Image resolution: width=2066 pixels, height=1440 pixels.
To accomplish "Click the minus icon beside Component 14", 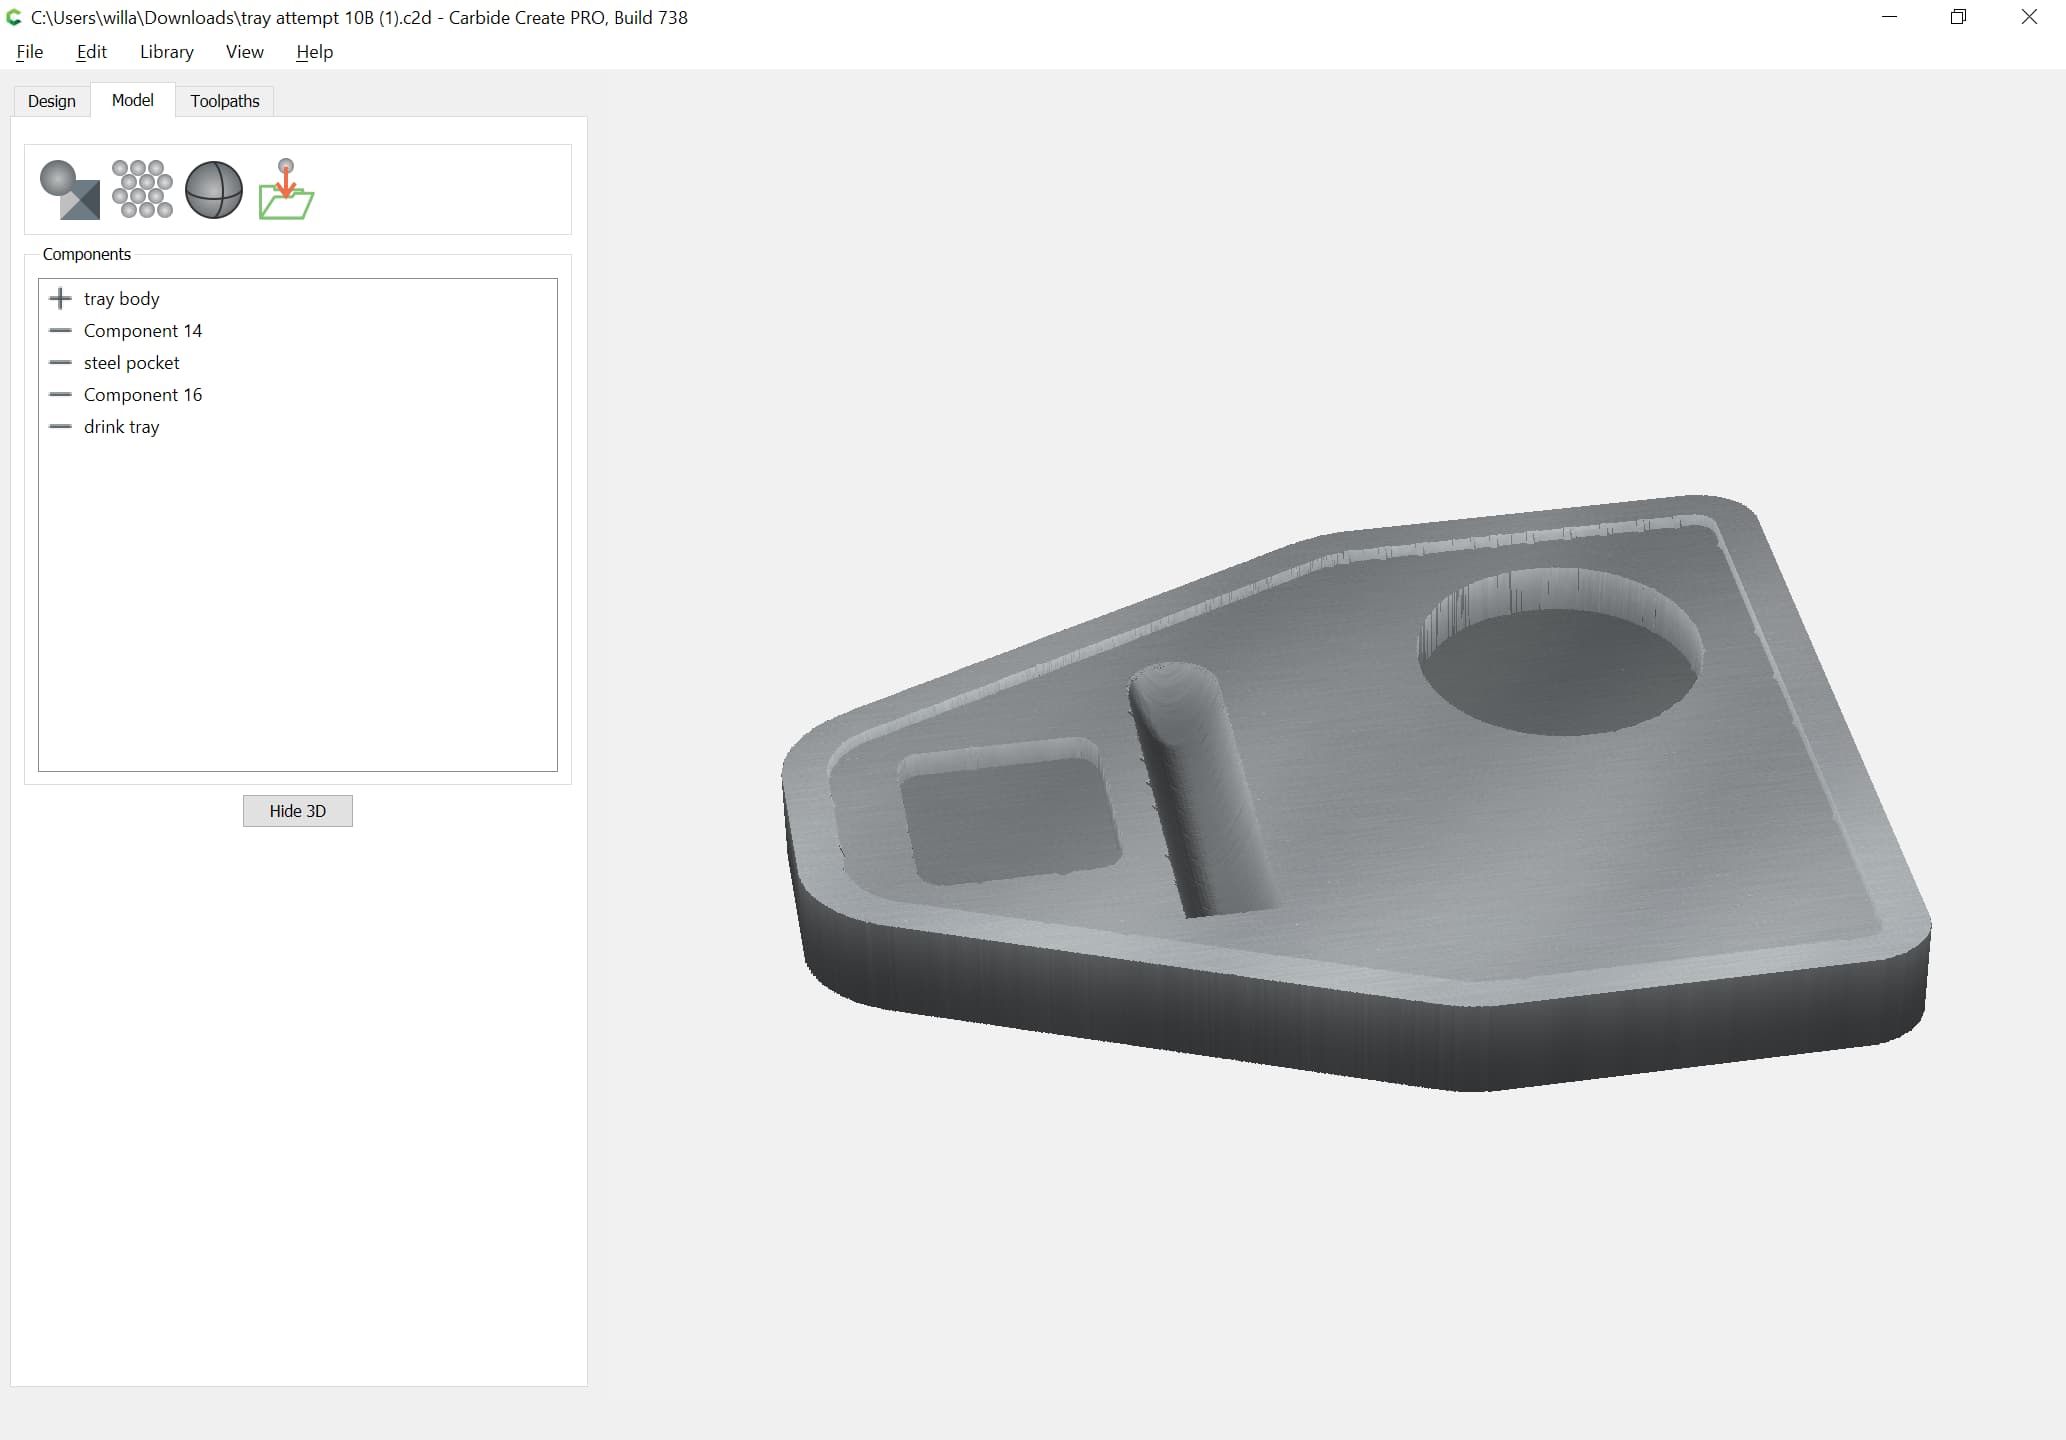I will [x=61, y=330].
